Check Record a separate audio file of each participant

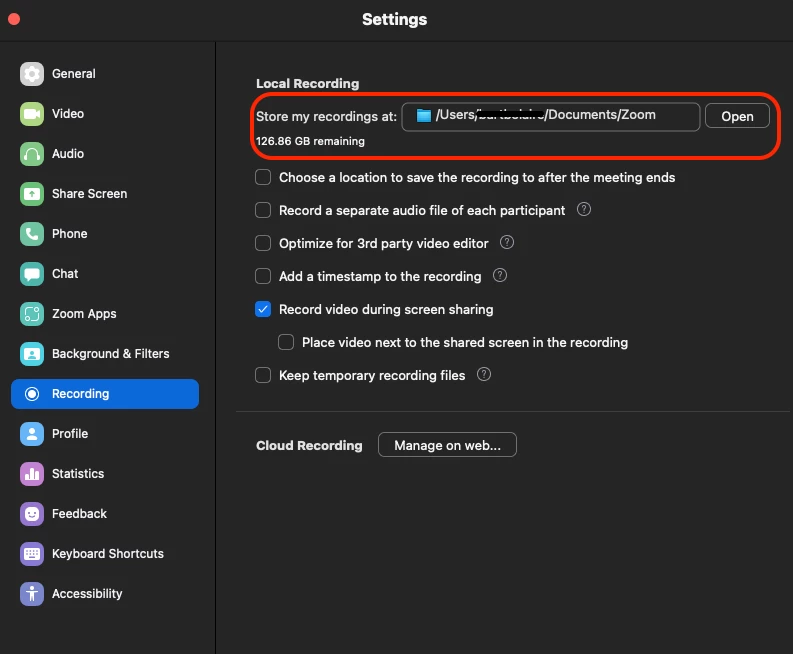pos(263,210)
